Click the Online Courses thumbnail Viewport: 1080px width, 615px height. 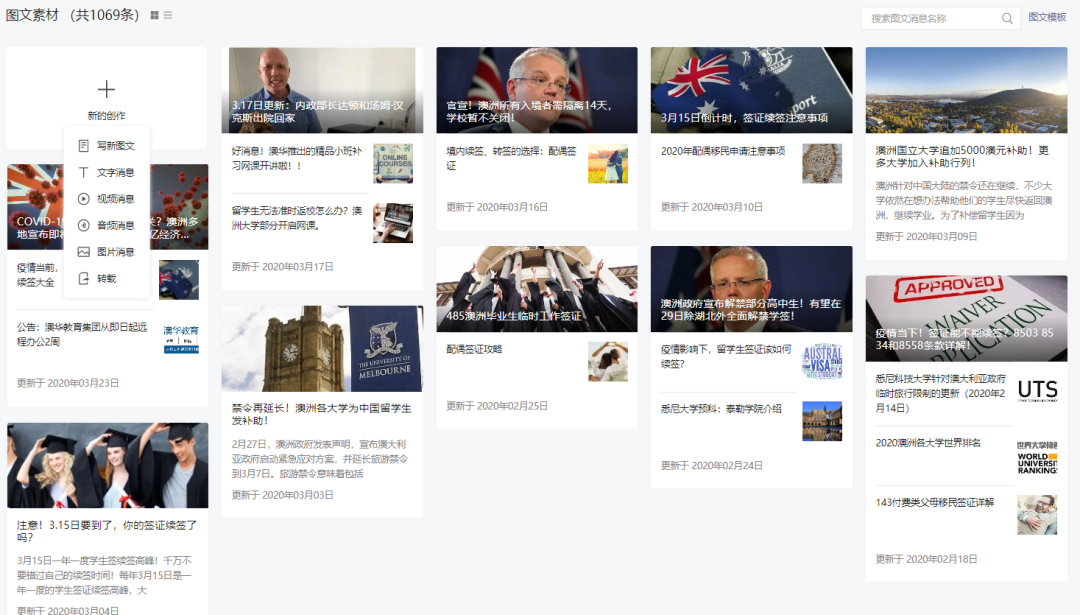[393, 163]
